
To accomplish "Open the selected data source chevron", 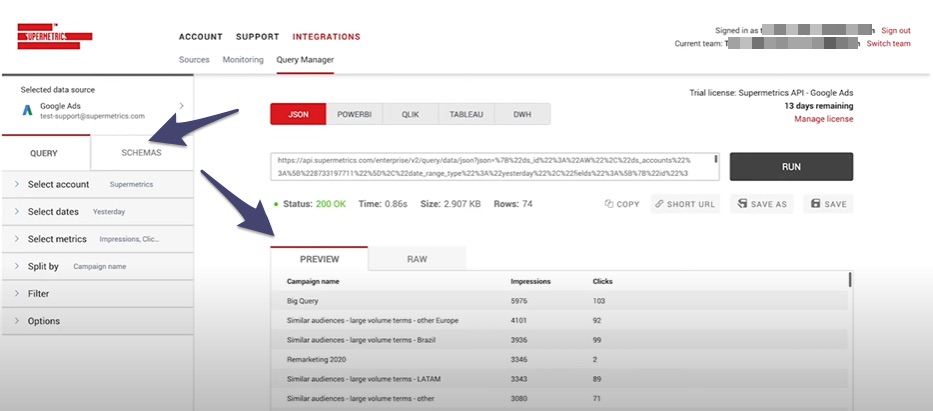I will [181, 106].
